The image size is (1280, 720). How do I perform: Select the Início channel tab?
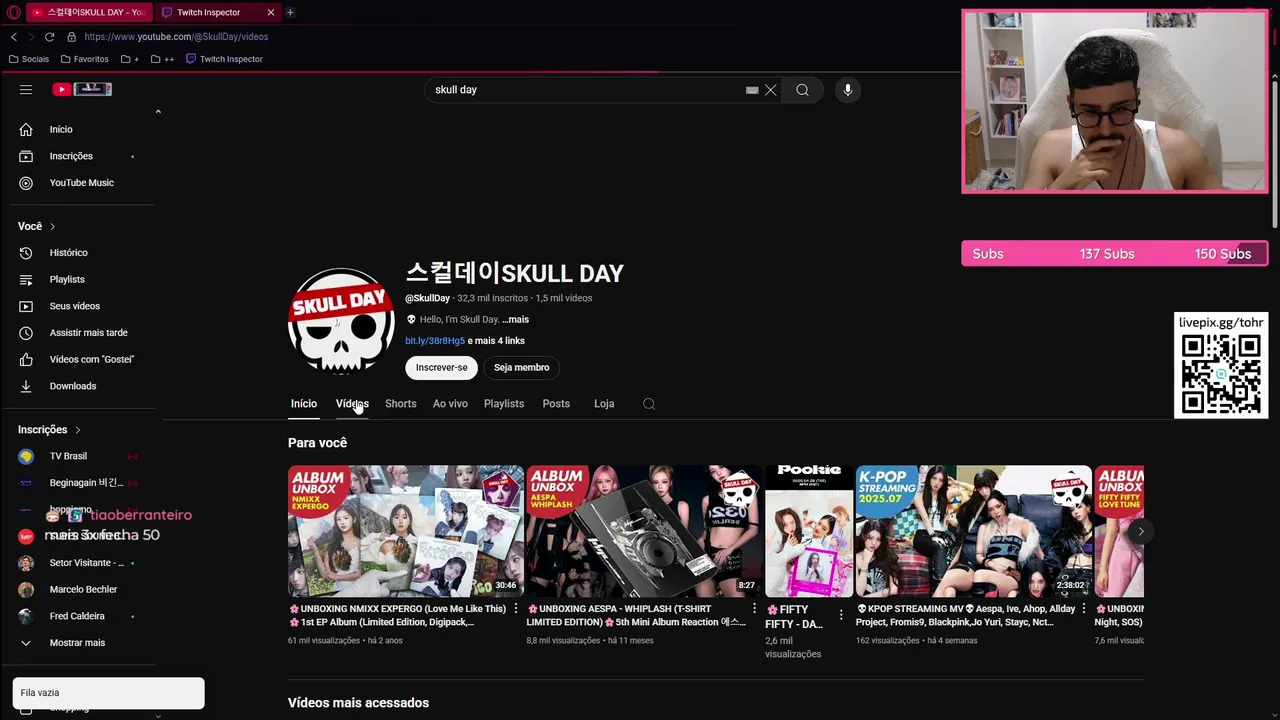click(304, 404)
